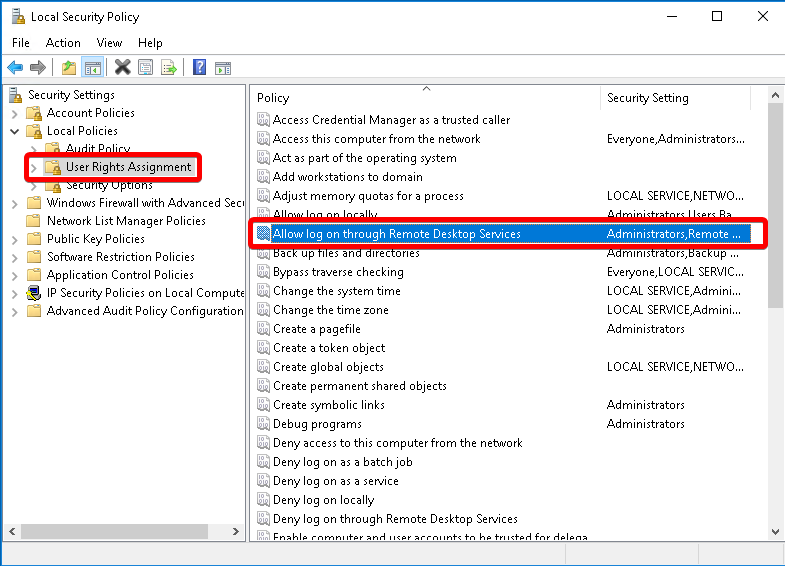Click the IP Security Policies icon in tree
This screenshot has height=566, width=785.
click(34, 293)
